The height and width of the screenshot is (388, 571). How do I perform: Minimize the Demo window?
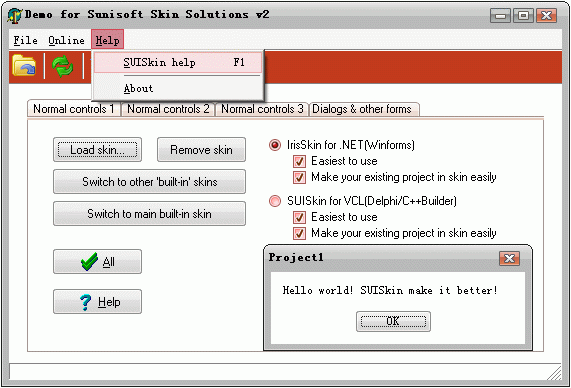[x=501, y=16]
